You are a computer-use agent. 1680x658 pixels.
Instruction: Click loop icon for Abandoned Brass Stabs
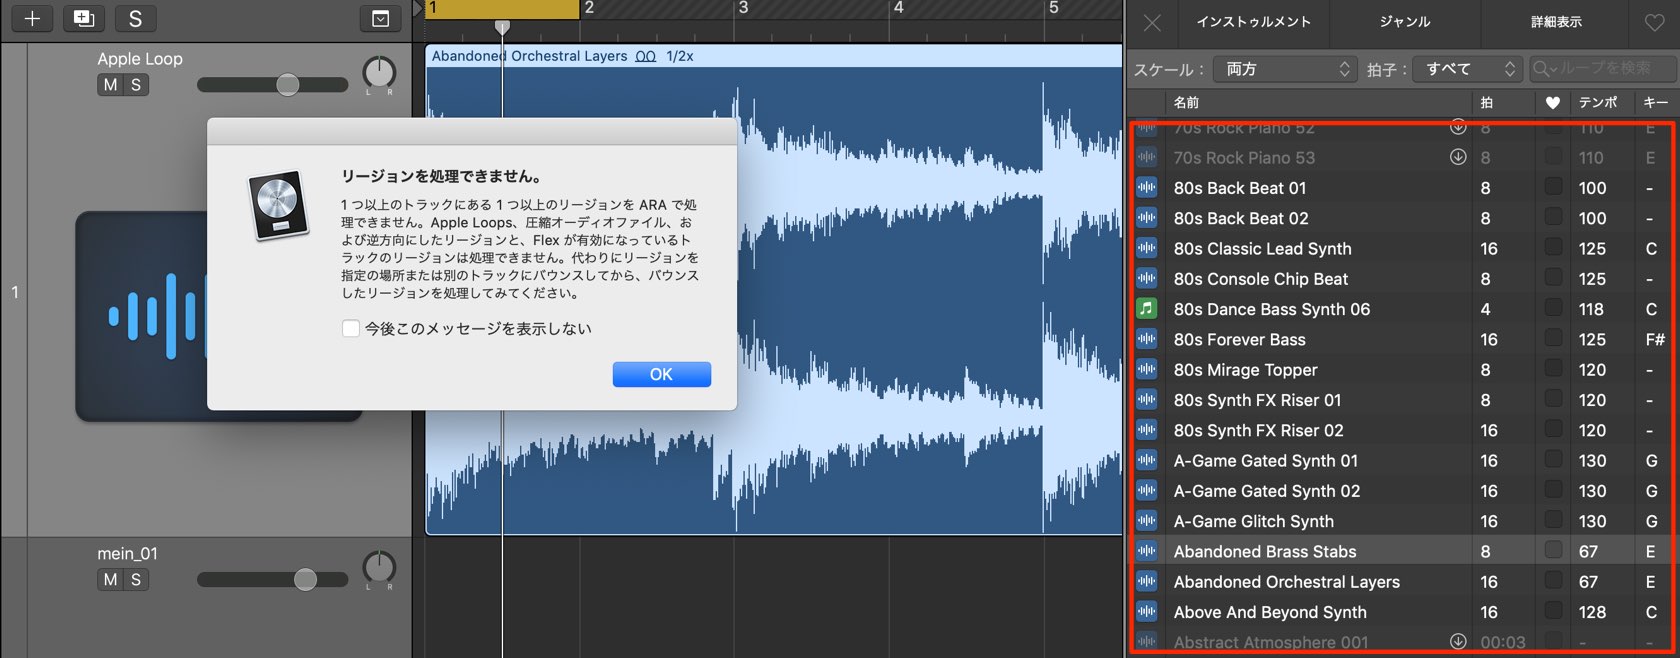point(1146,551)
